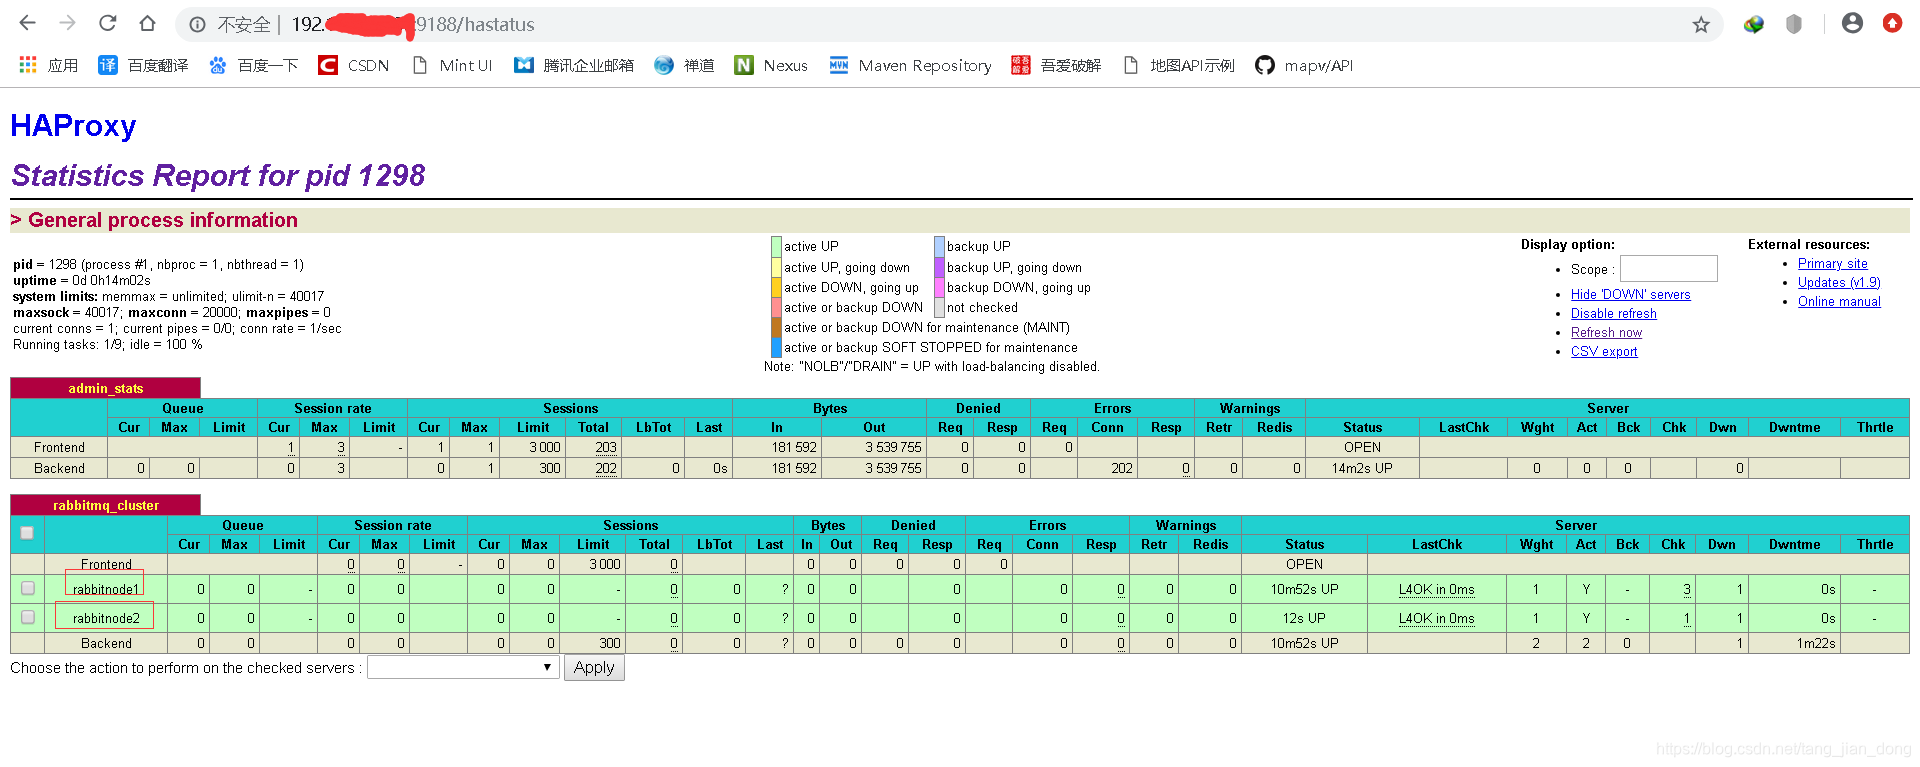This screenshot has height=767, width=1920.
Task: Click the active UP legend color swatch
Action: click(776, 246)
